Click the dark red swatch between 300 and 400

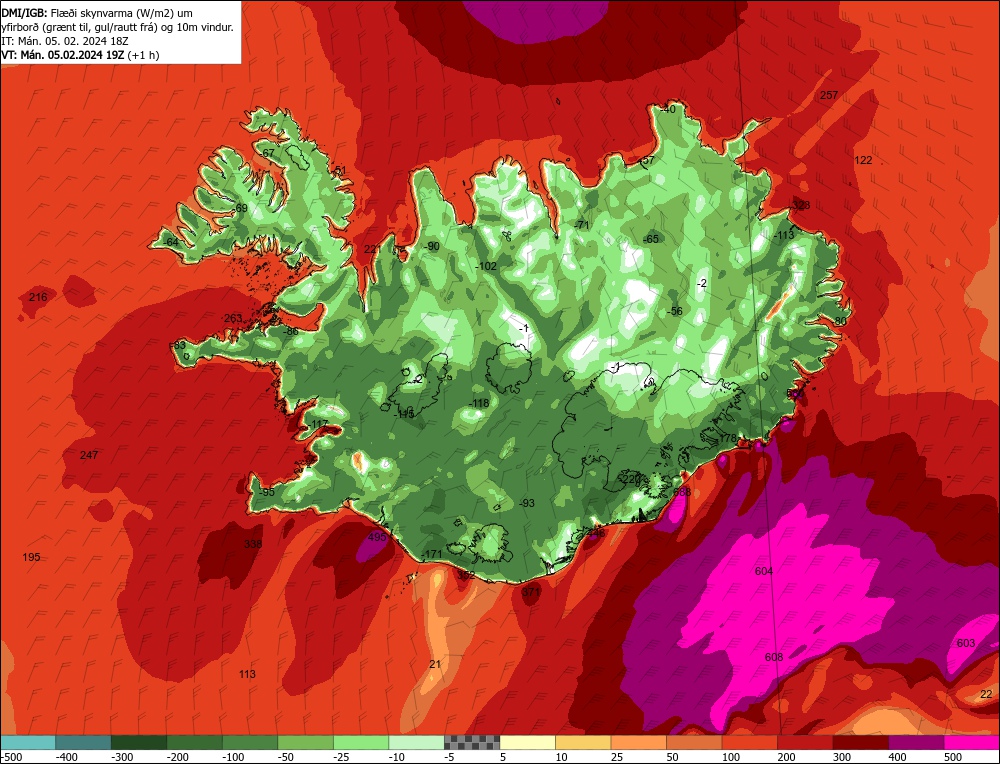[x=860, y=742]
